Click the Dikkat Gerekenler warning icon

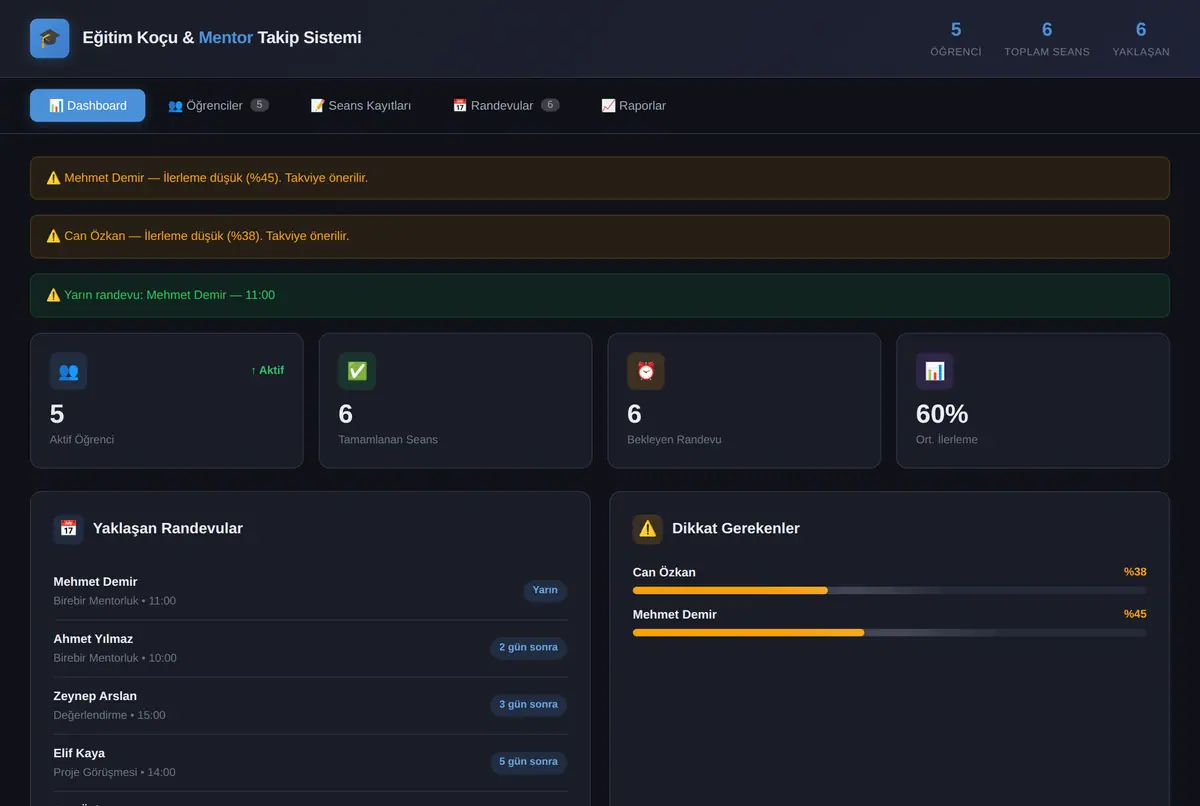[647, 529]
